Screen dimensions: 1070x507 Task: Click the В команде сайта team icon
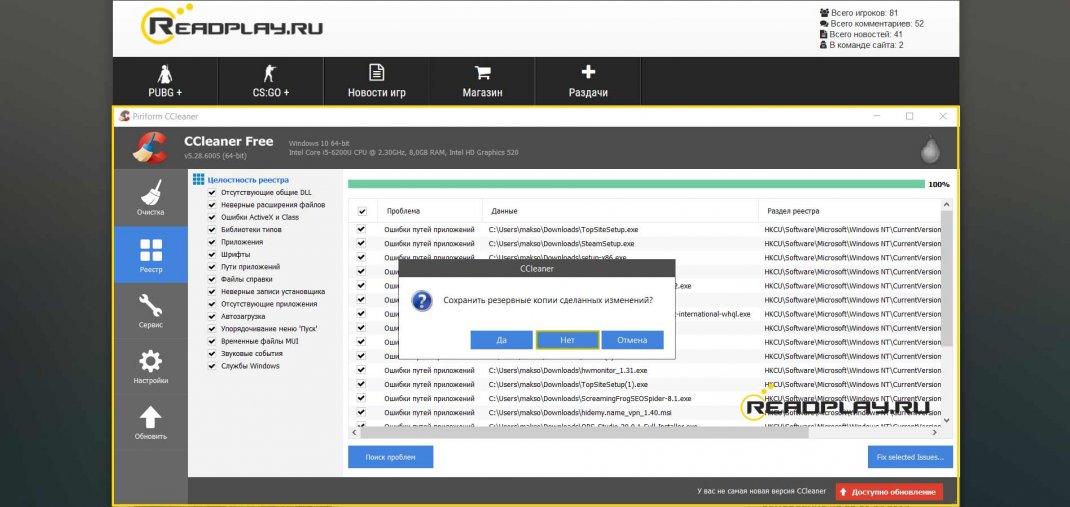(x=824, y=45)
